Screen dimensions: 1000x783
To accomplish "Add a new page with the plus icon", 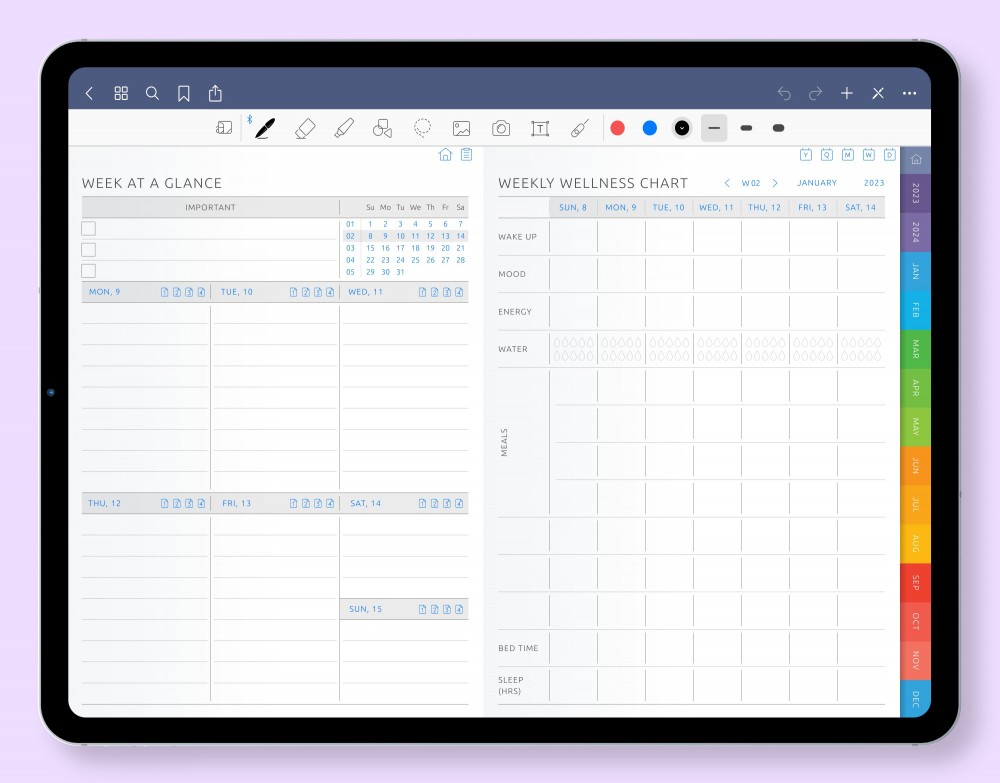I will point(847,94).
